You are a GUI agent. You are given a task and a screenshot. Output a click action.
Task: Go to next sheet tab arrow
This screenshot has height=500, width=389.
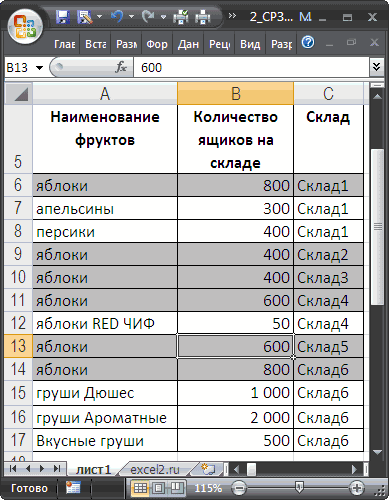[x=42, y=469]
